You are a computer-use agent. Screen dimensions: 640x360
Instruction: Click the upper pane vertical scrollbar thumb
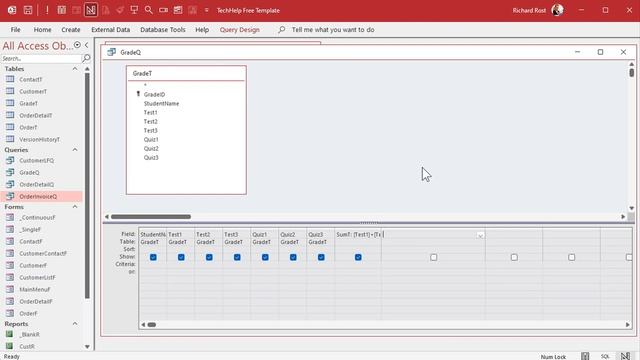pos(631,73)
